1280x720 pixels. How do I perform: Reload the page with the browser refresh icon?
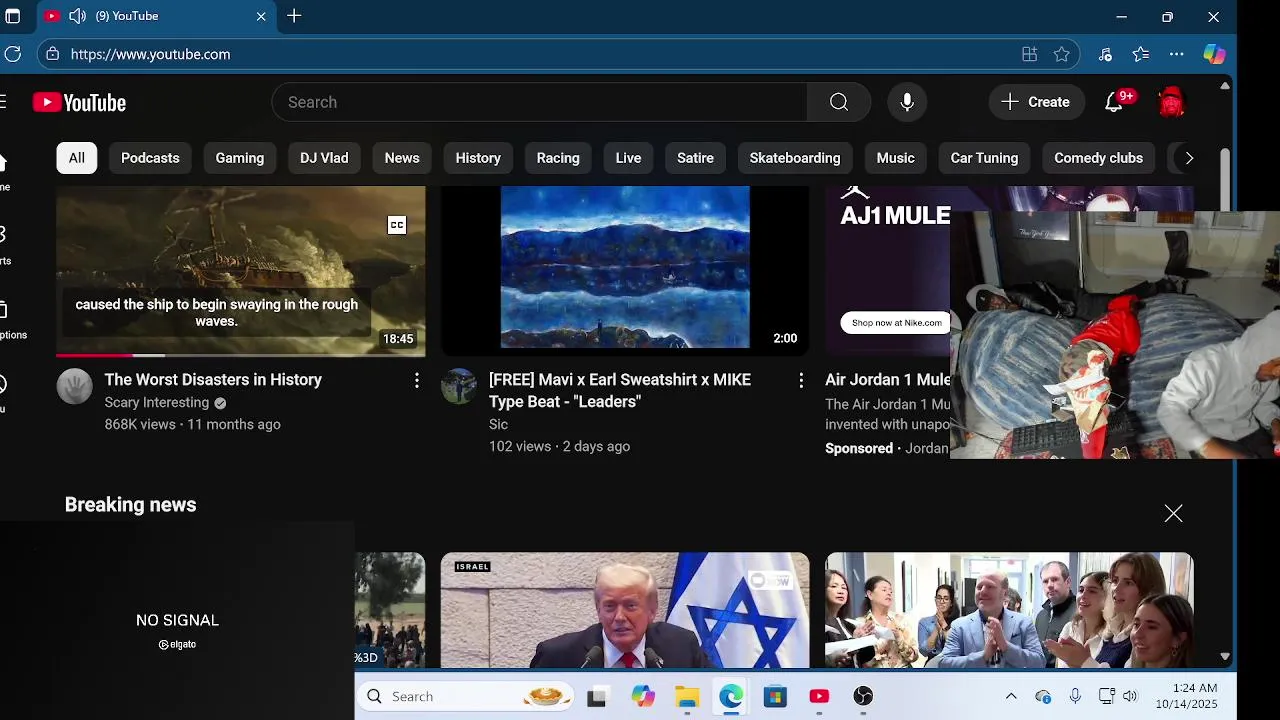12,54
